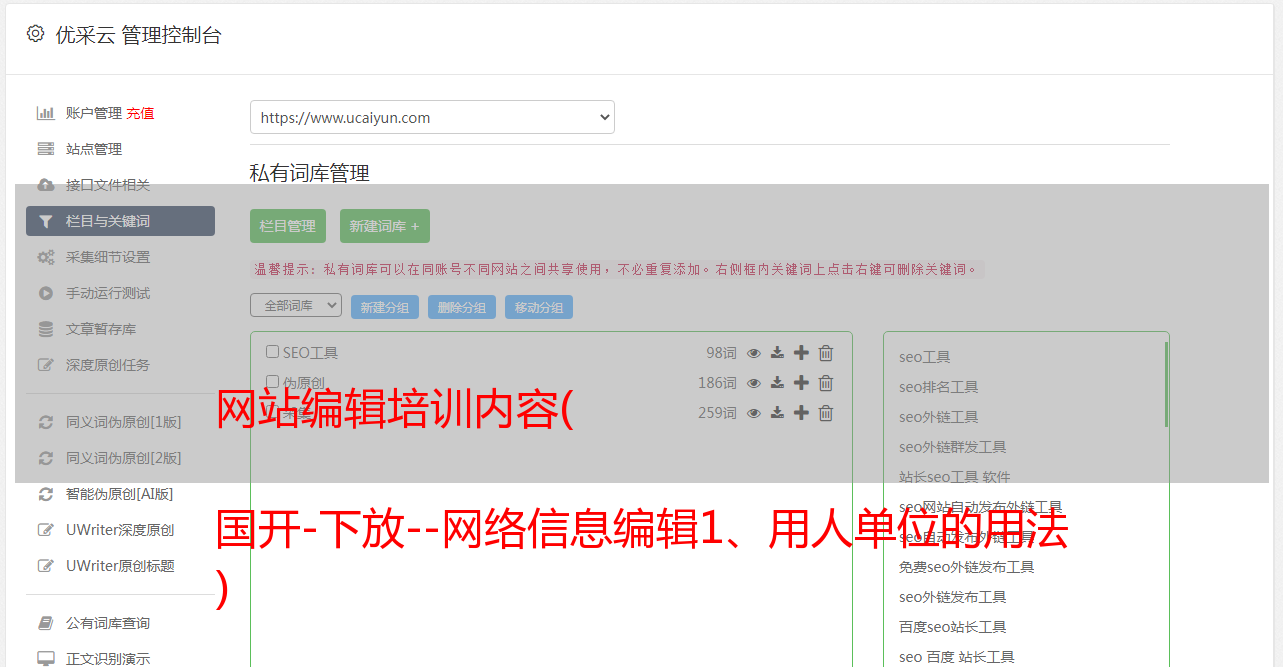Screen dimensions: 1283x667
Task: Click the refresh icon for 智能伪原创[AI版]
Action: (45, 494)
